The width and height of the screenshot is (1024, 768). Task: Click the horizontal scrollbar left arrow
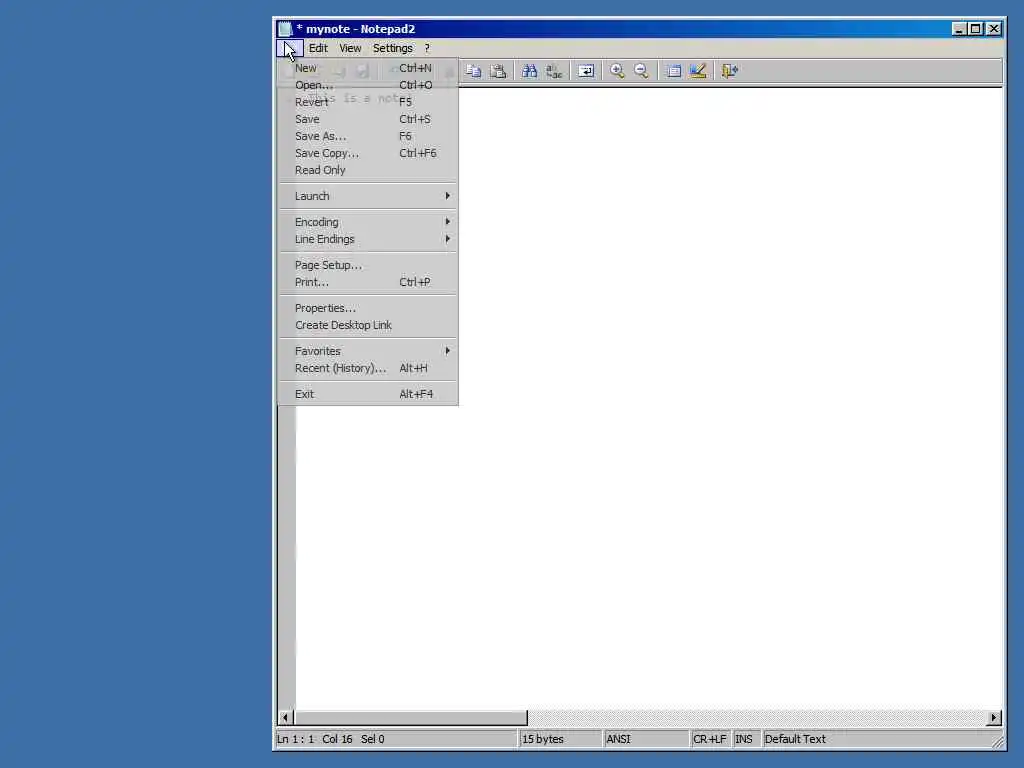pyautogui.click(x=285, y=717)
